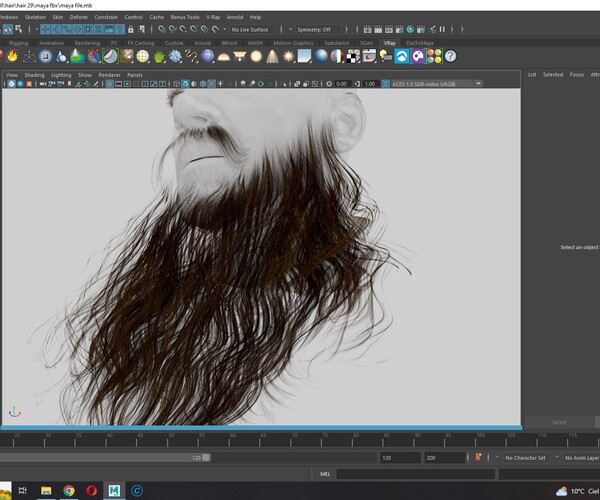The width and height of the screenshot is (600, 500).
Task: Open the viewport Renderer menu
Action: (109, 75)
